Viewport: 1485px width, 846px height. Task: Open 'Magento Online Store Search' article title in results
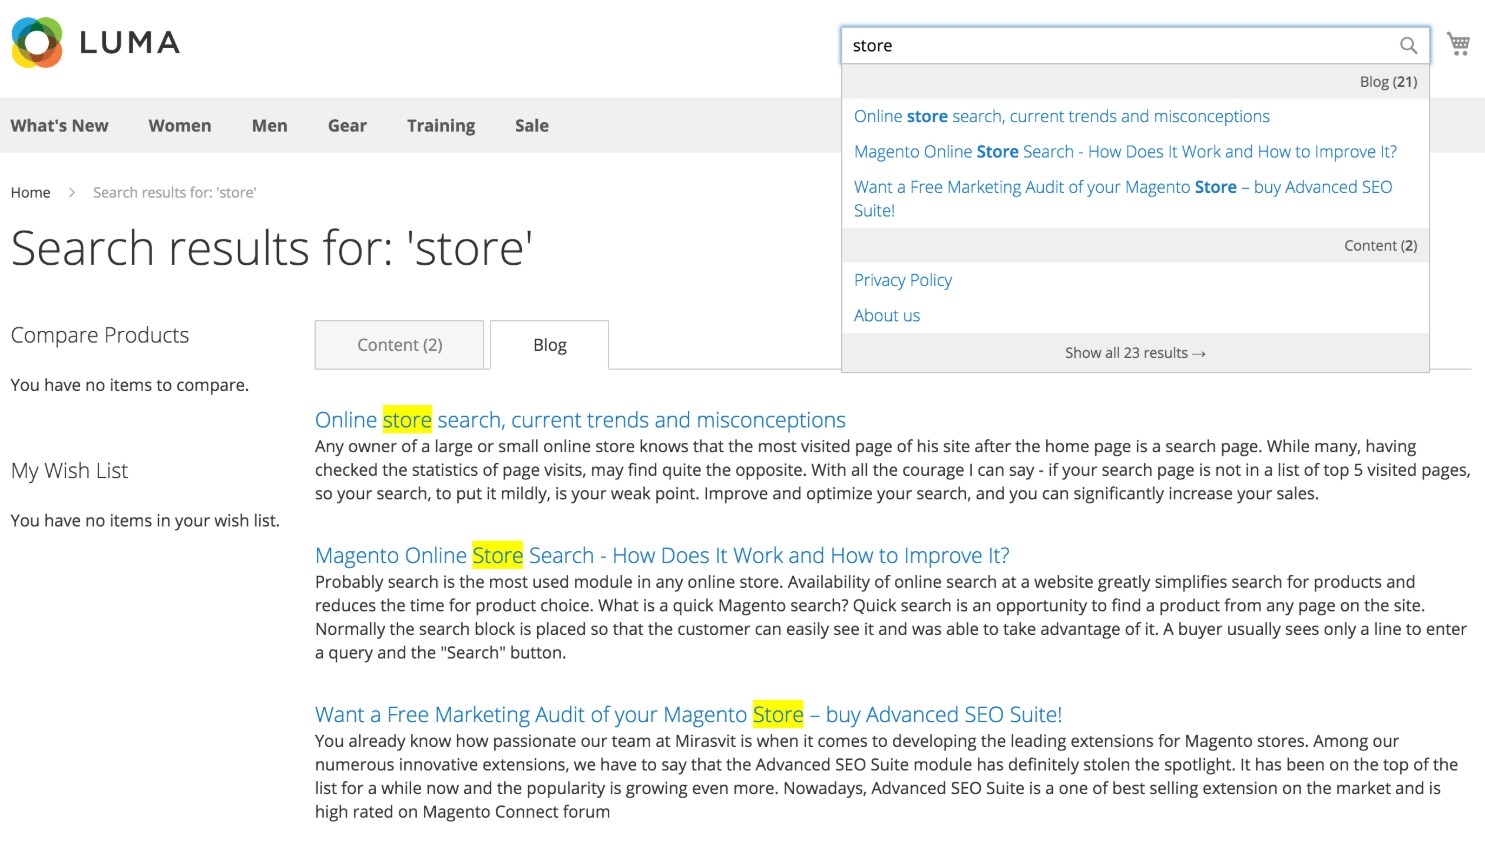click(661, 556)
